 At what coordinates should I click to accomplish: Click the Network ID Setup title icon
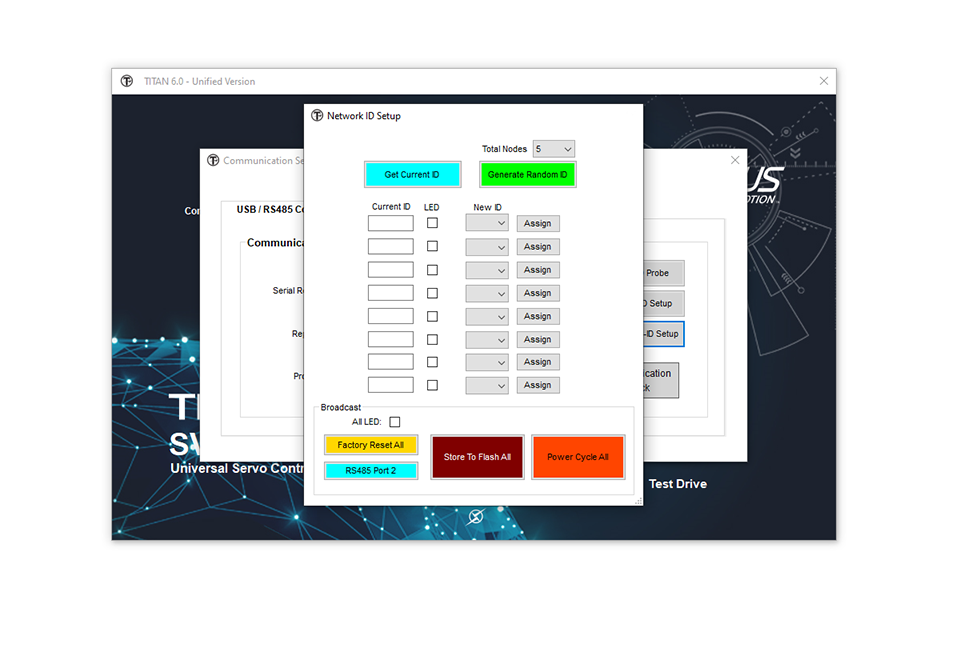pyautogui.click(x=317, y=116)
